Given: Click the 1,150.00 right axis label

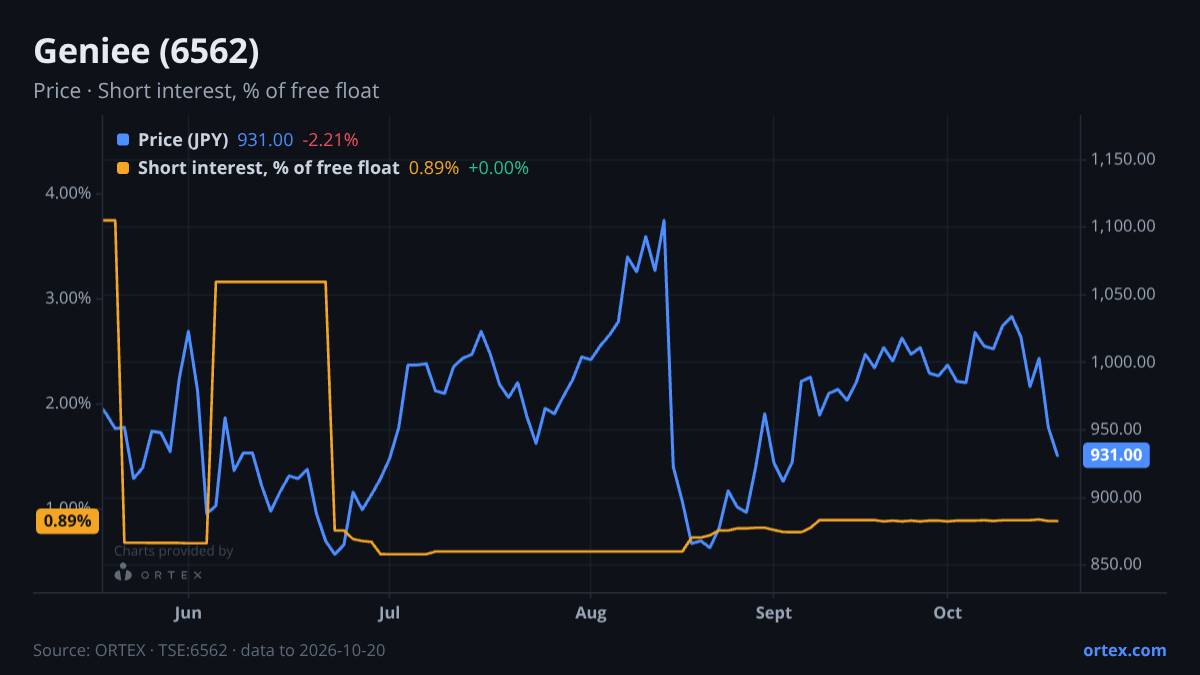Looking at the screenshot, I should 1123,159.
